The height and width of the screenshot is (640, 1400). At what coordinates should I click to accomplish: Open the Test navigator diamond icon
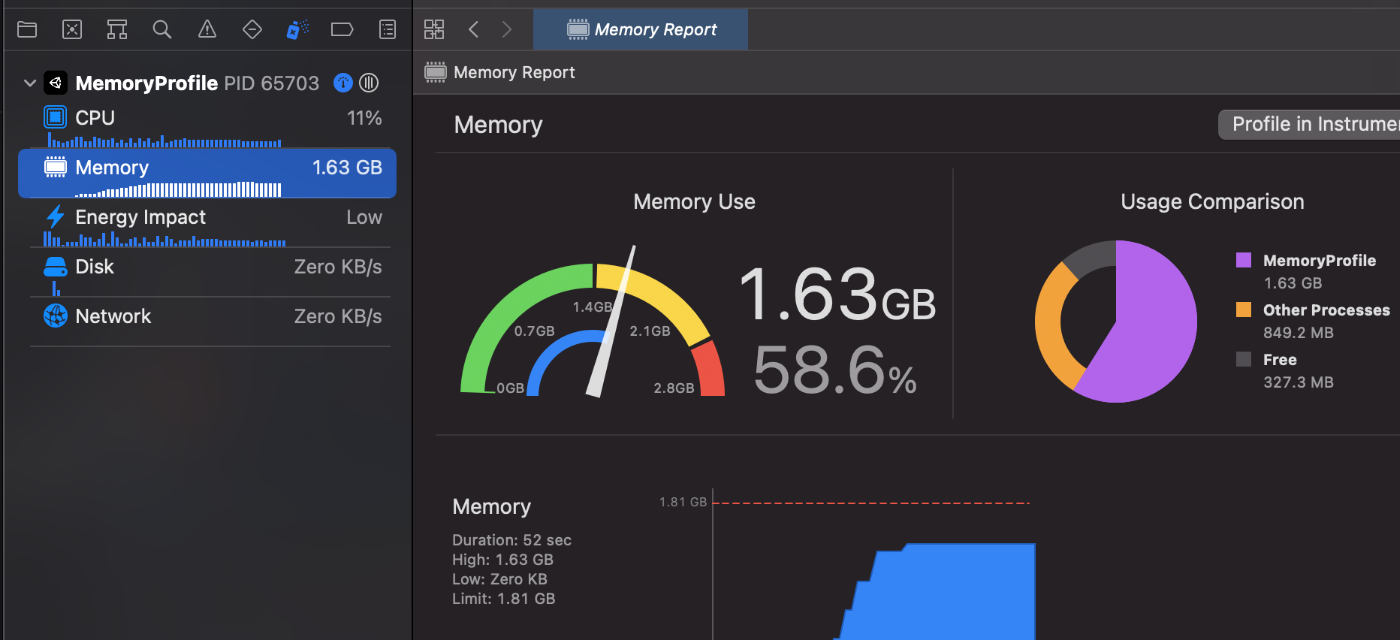pos(252,29)
